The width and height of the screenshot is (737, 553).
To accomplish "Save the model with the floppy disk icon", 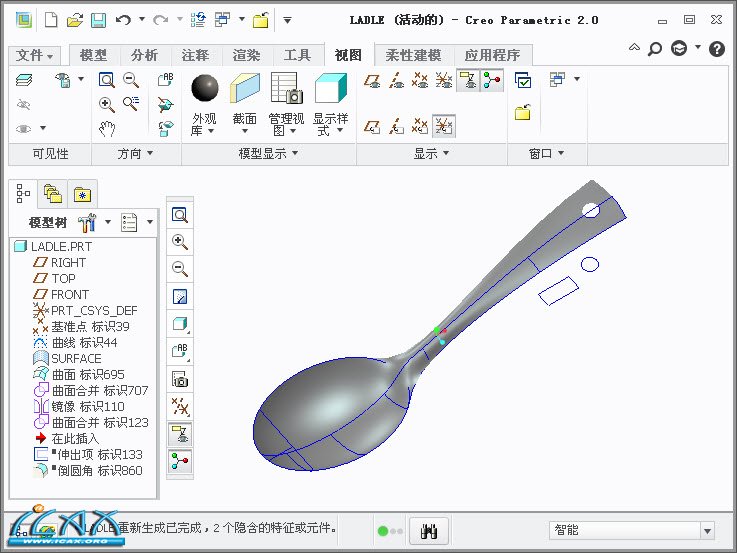I will pos(98,20).
